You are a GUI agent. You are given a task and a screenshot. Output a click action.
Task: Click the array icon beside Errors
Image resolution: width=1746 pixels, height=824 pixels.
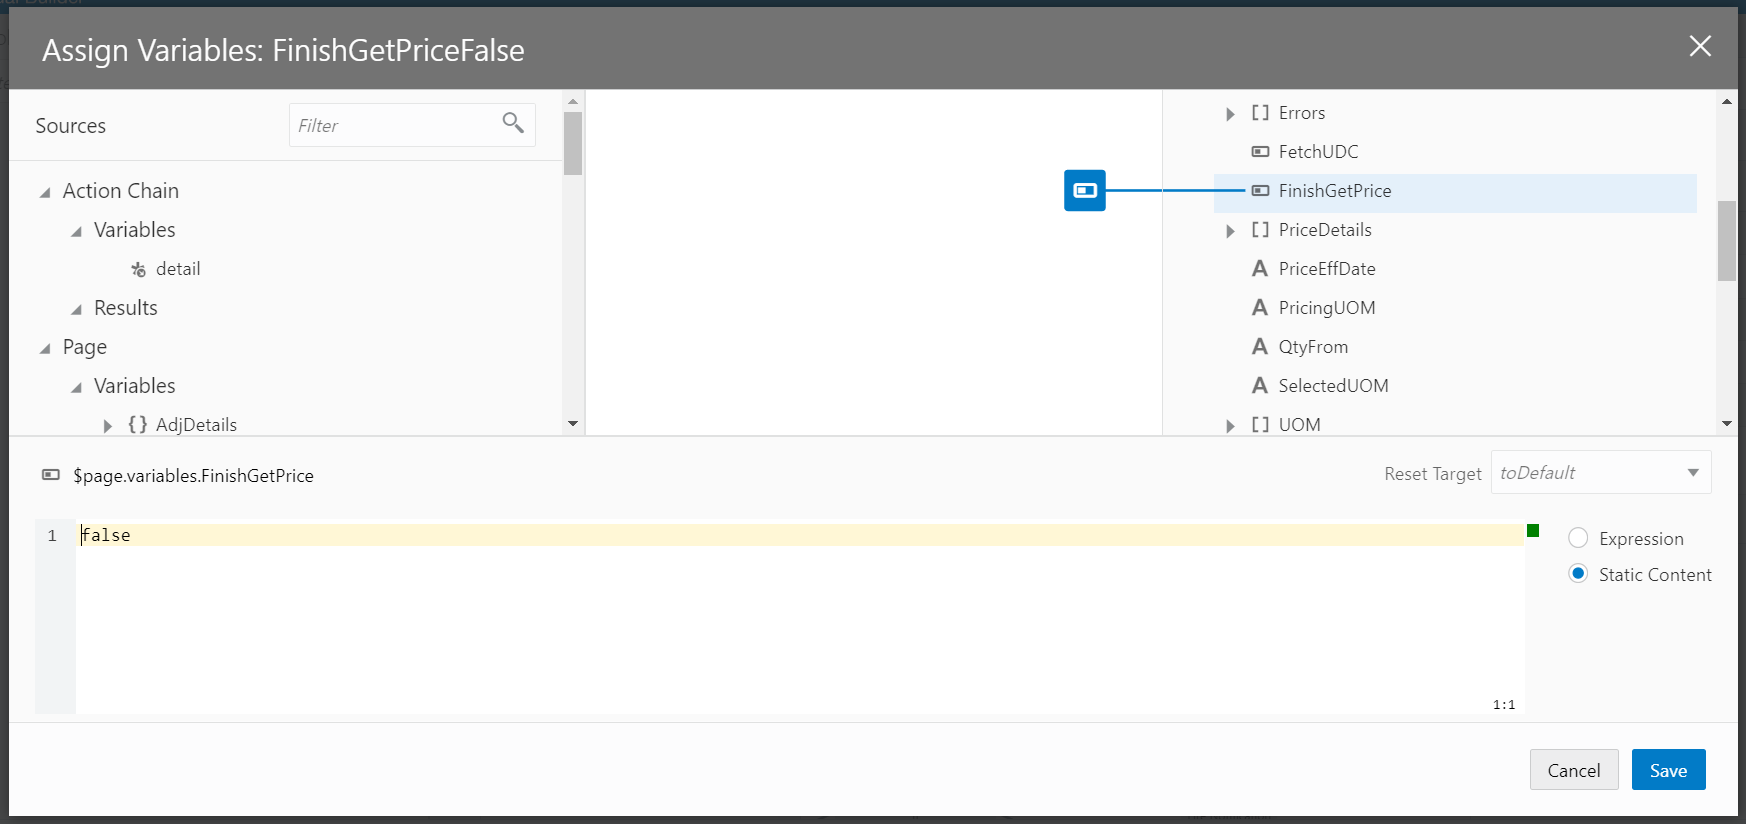(1260, 113)
